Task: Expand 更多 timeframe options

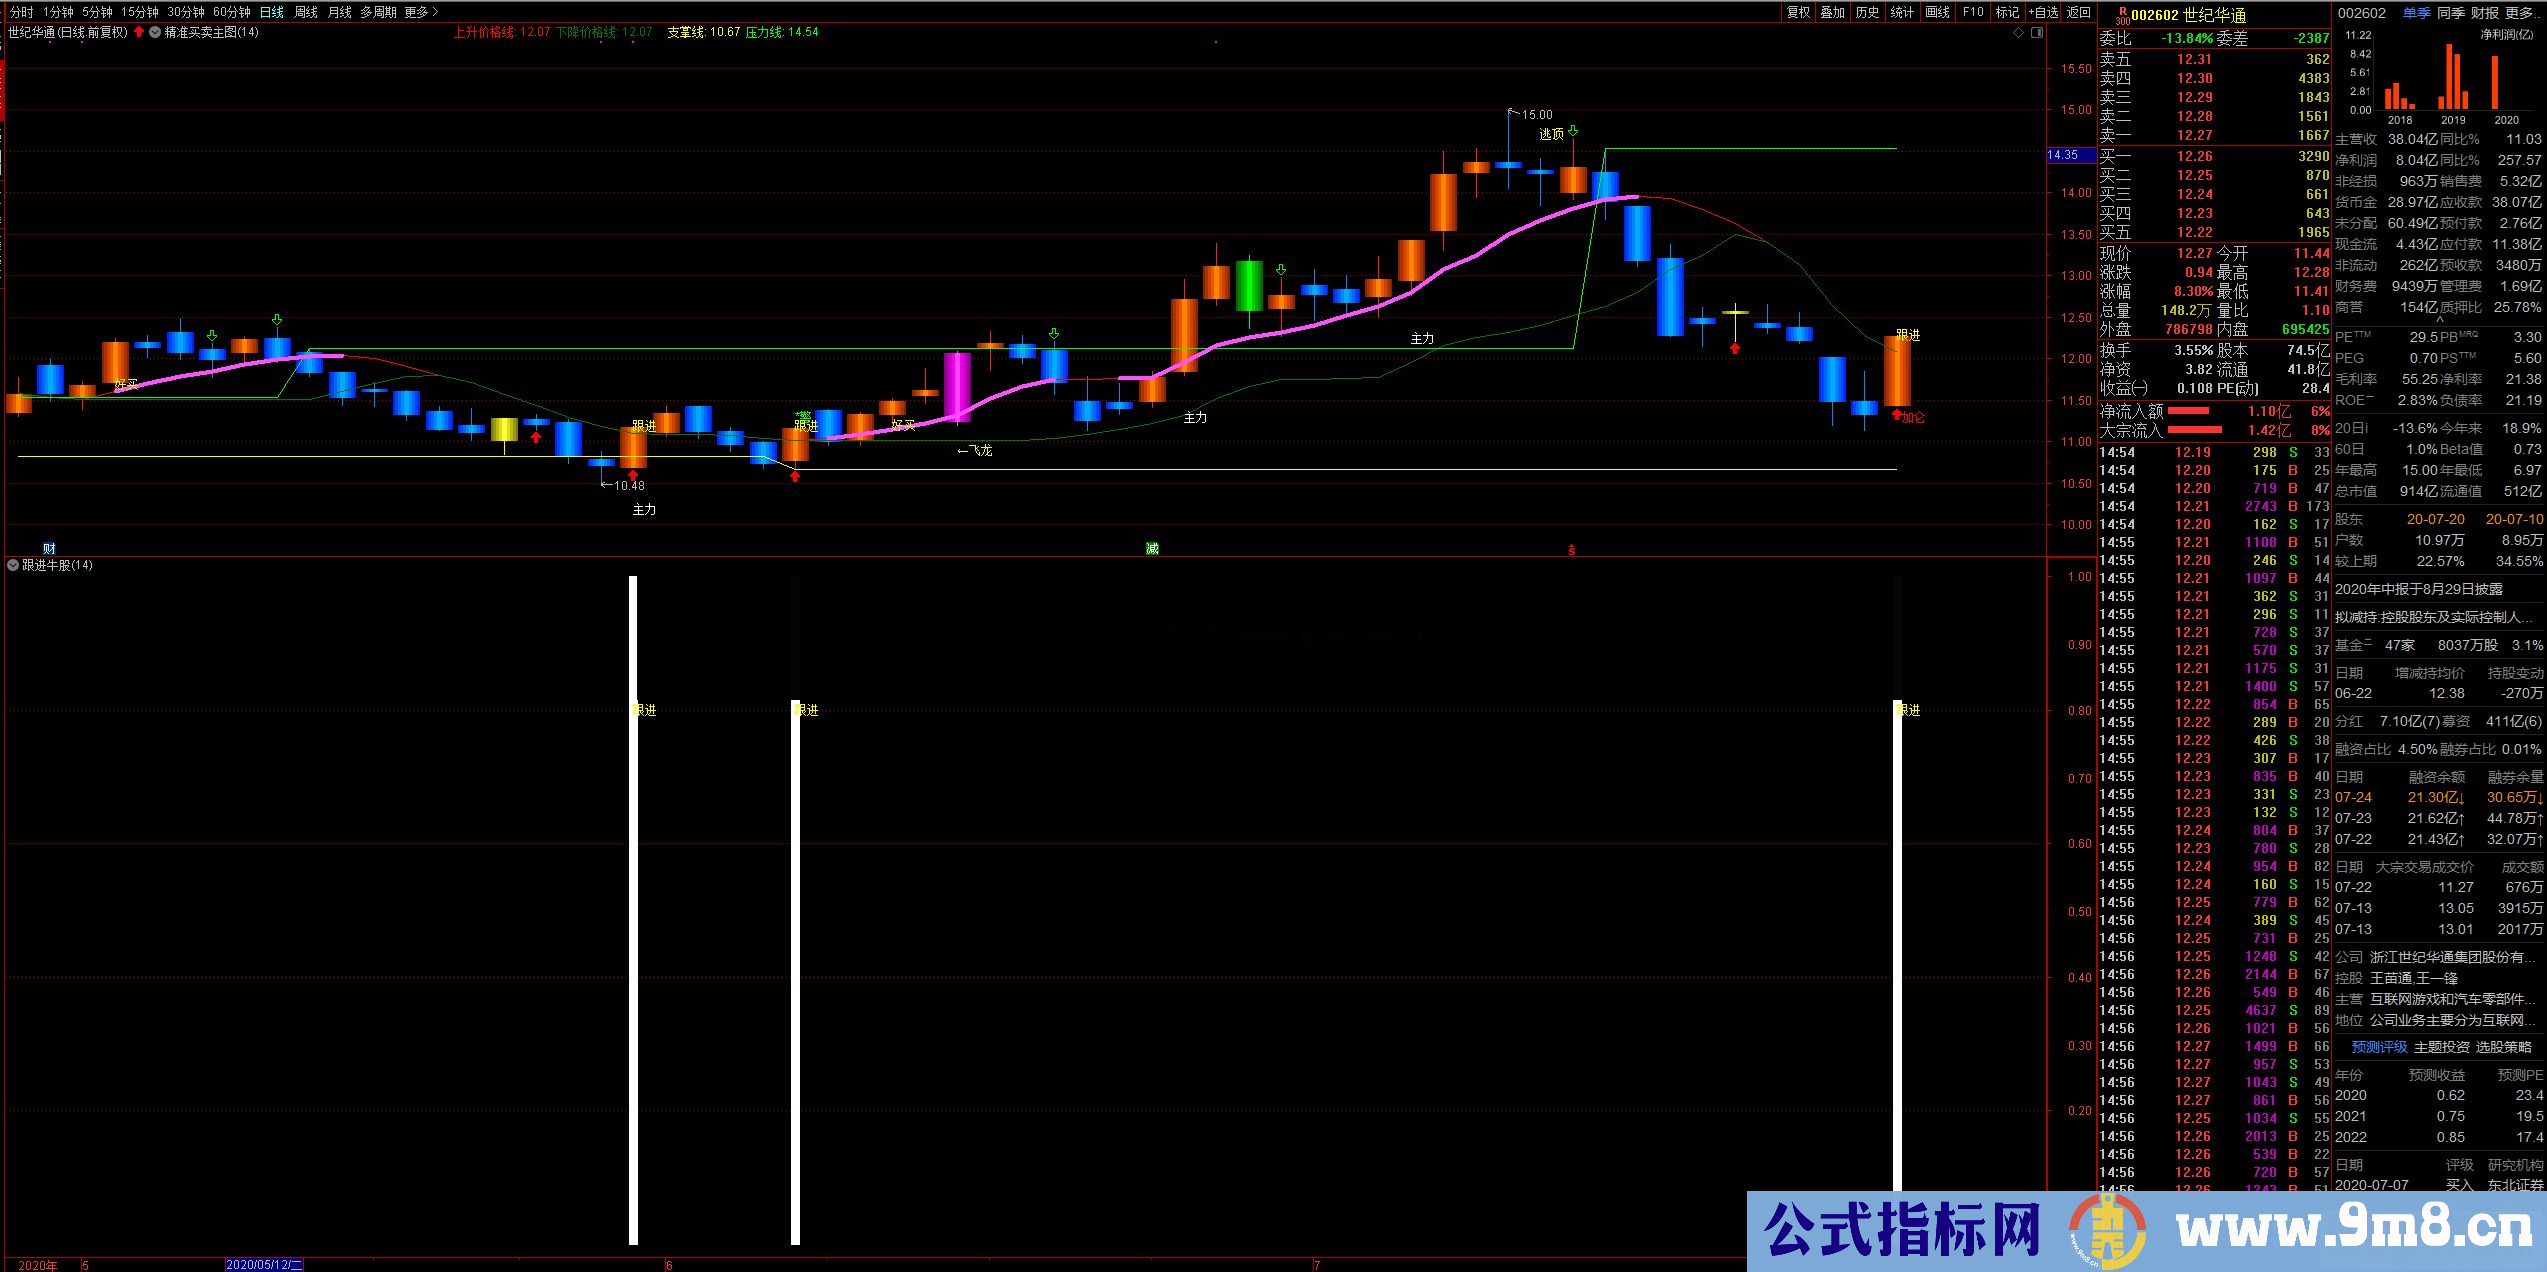Action: (420, 12)
